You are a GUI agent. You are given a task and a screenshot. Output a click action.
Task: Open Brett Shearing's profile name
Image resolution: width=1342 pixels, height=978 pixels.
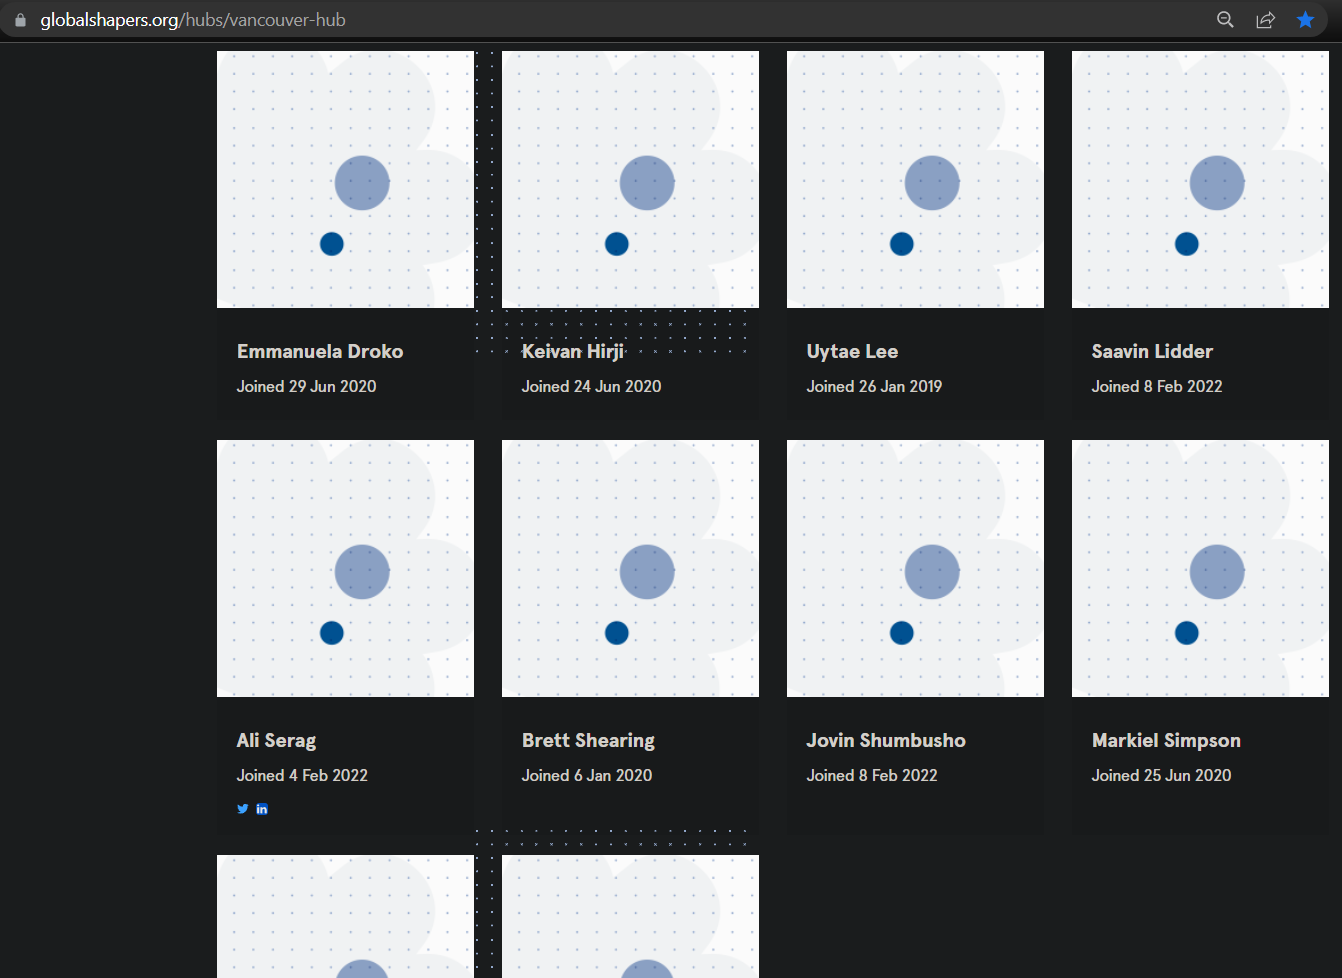[588, 740]
